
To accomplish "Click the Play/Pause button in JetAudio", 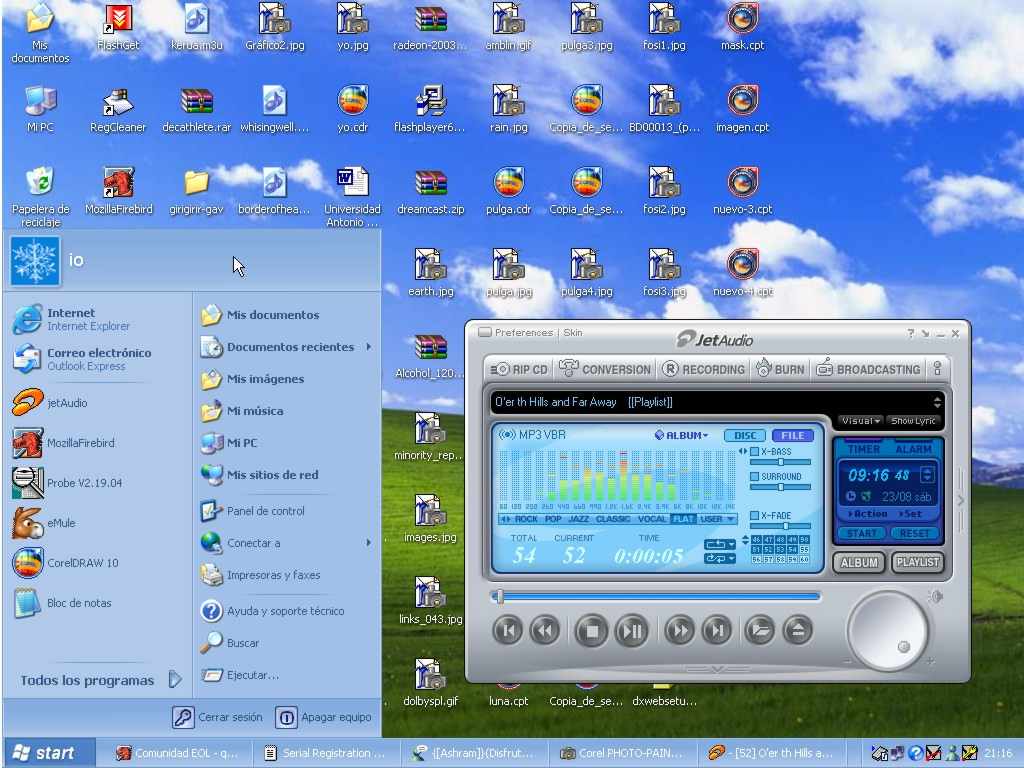I will pyautogui.click(x=632, y=630).
